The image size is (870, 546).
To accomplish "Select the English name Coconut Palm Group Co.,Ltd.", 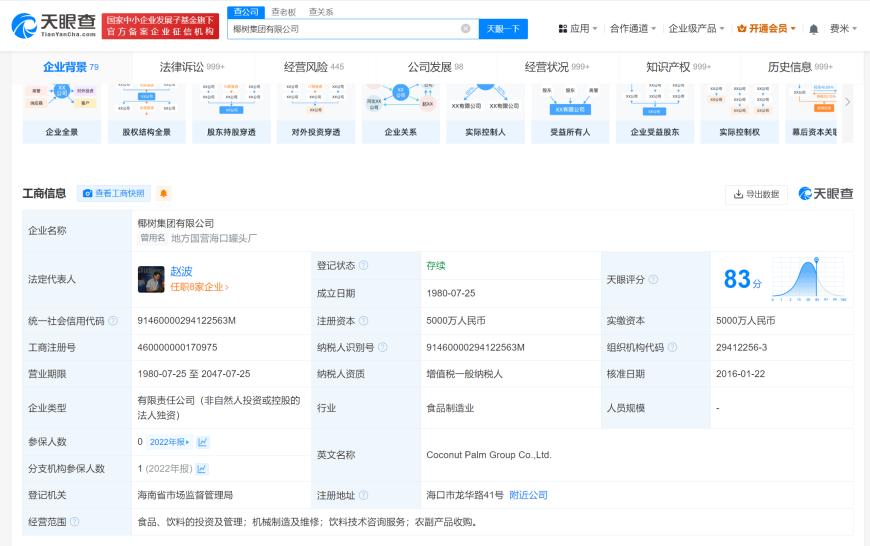I will (x=489, y=455).
